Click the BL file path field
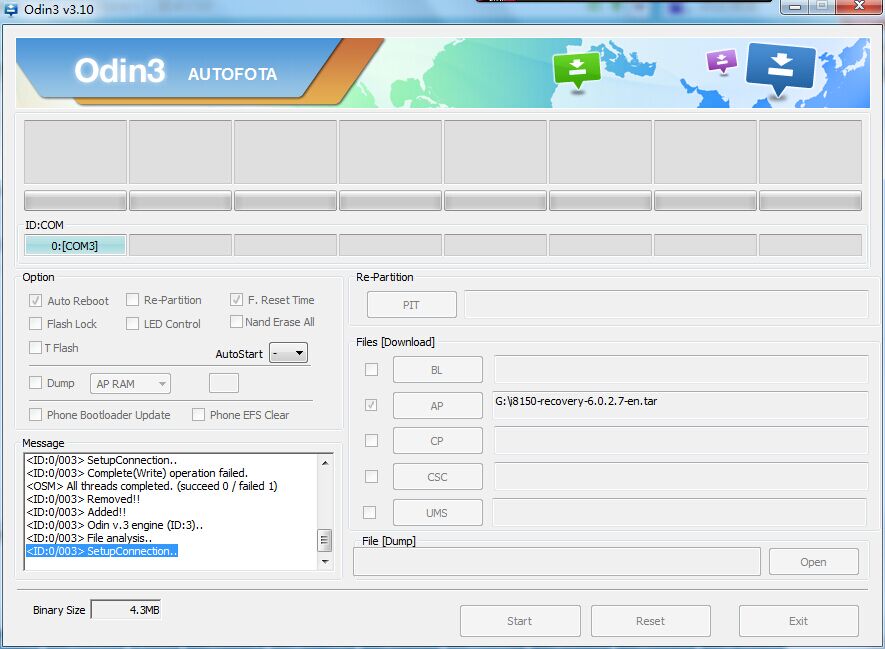Screen dimensions: 885x649 [x=680, y=369]
